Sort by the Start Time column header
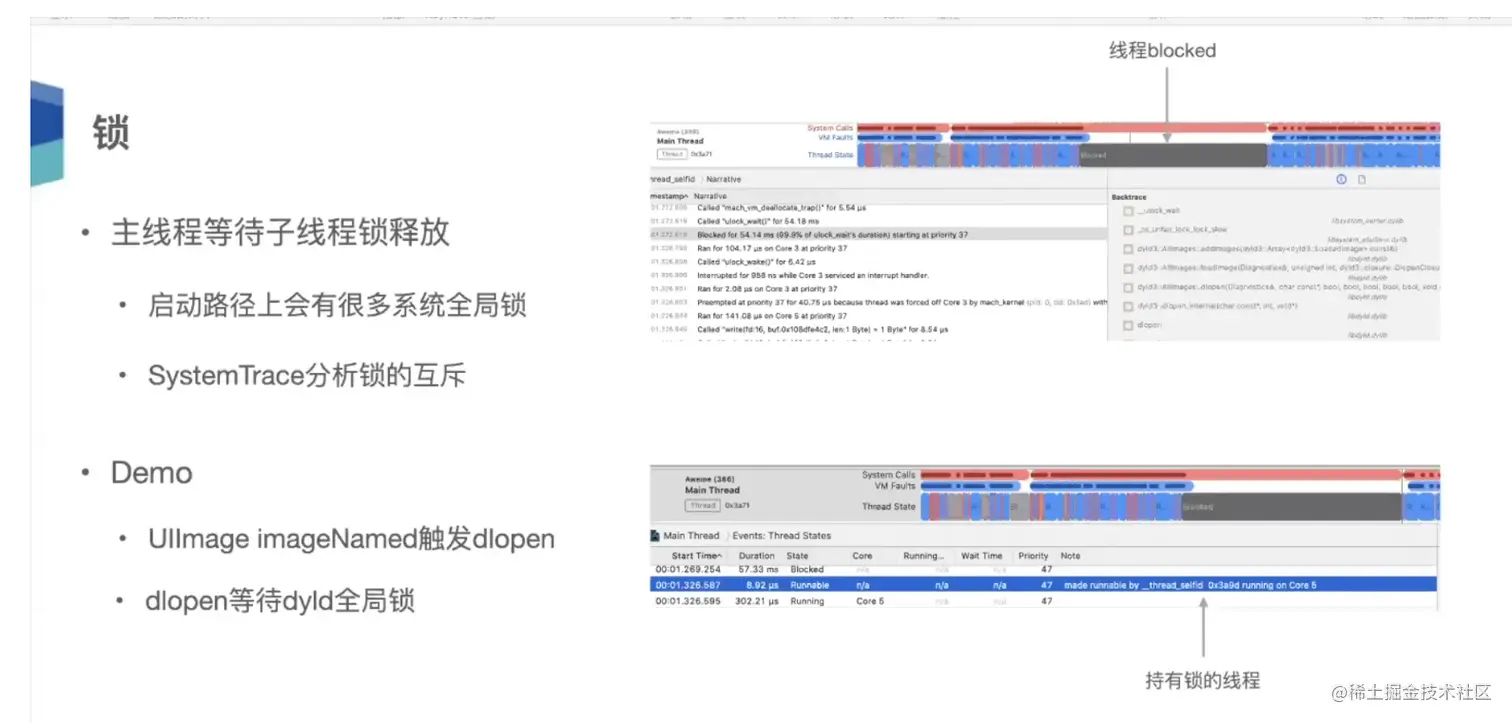The width and height of the screenshot is (1512, 723). click(696, 556)
